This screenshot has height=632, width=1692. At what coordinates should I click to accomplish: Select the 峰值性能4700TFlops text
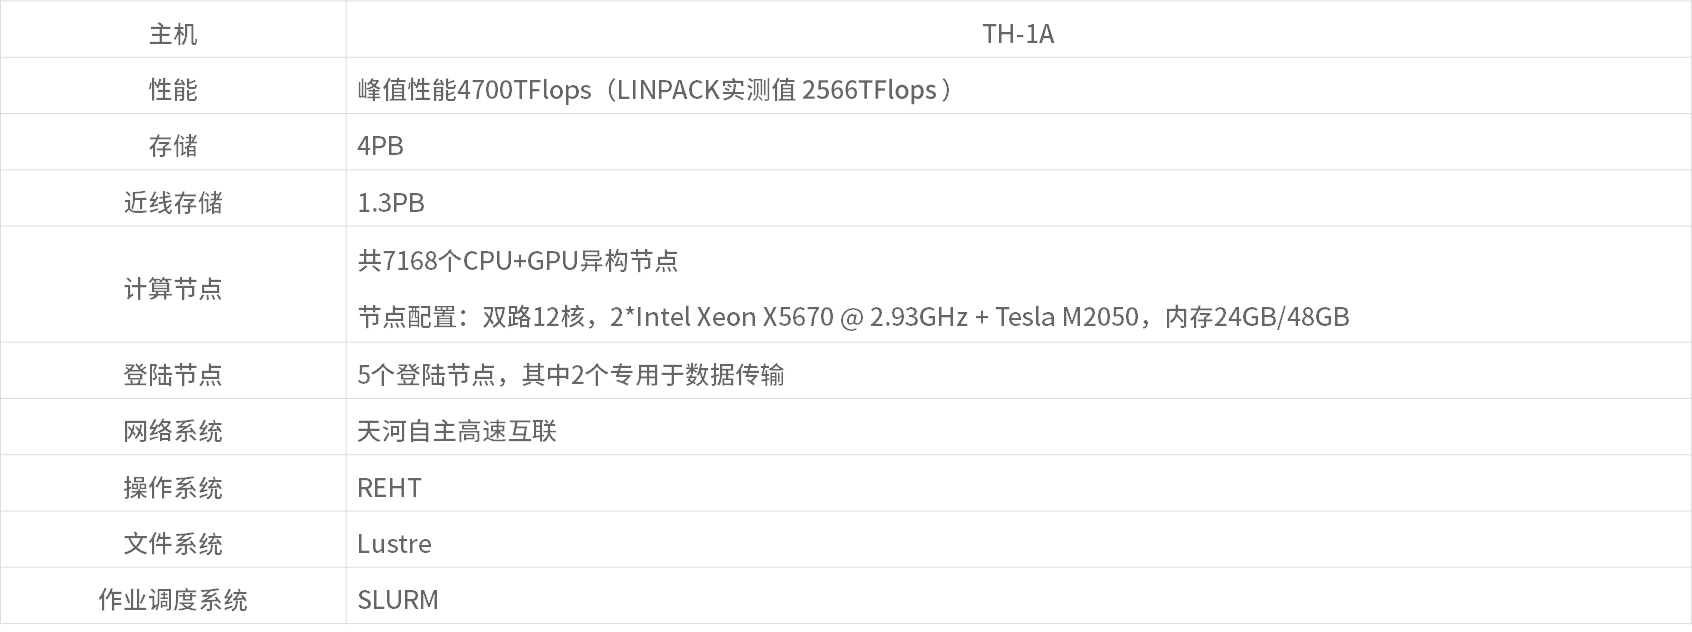point(474,90)
